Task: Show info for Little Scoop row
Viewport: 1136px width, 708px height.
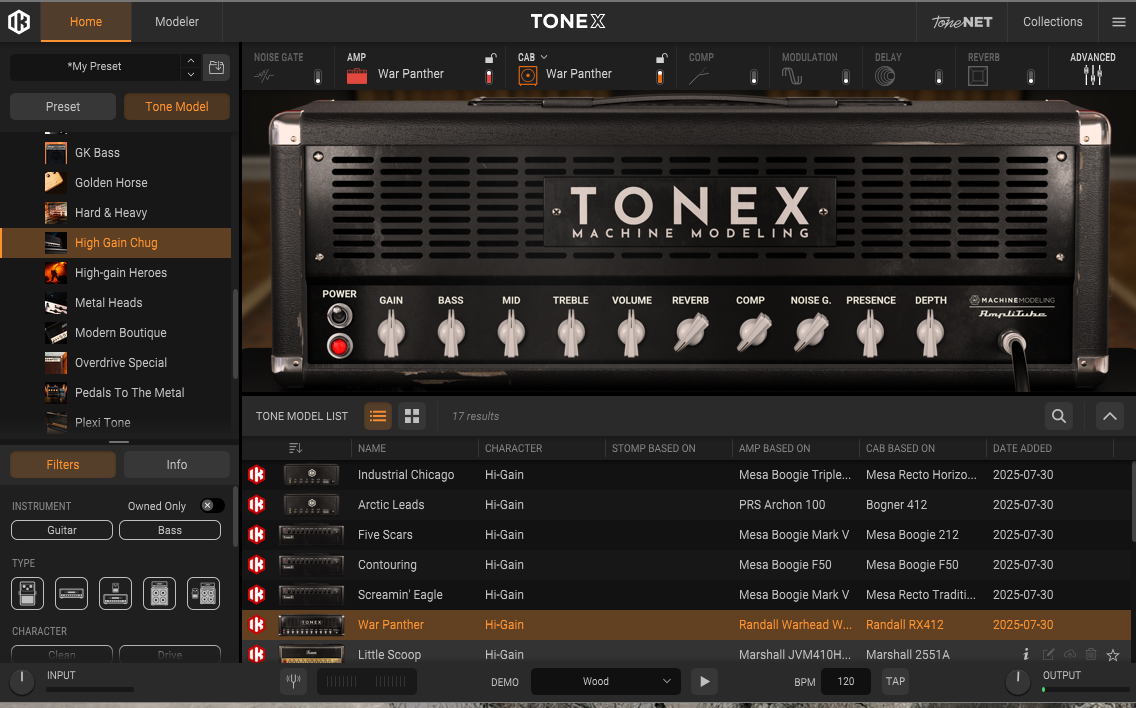Action: click(x=1026, y=654)
